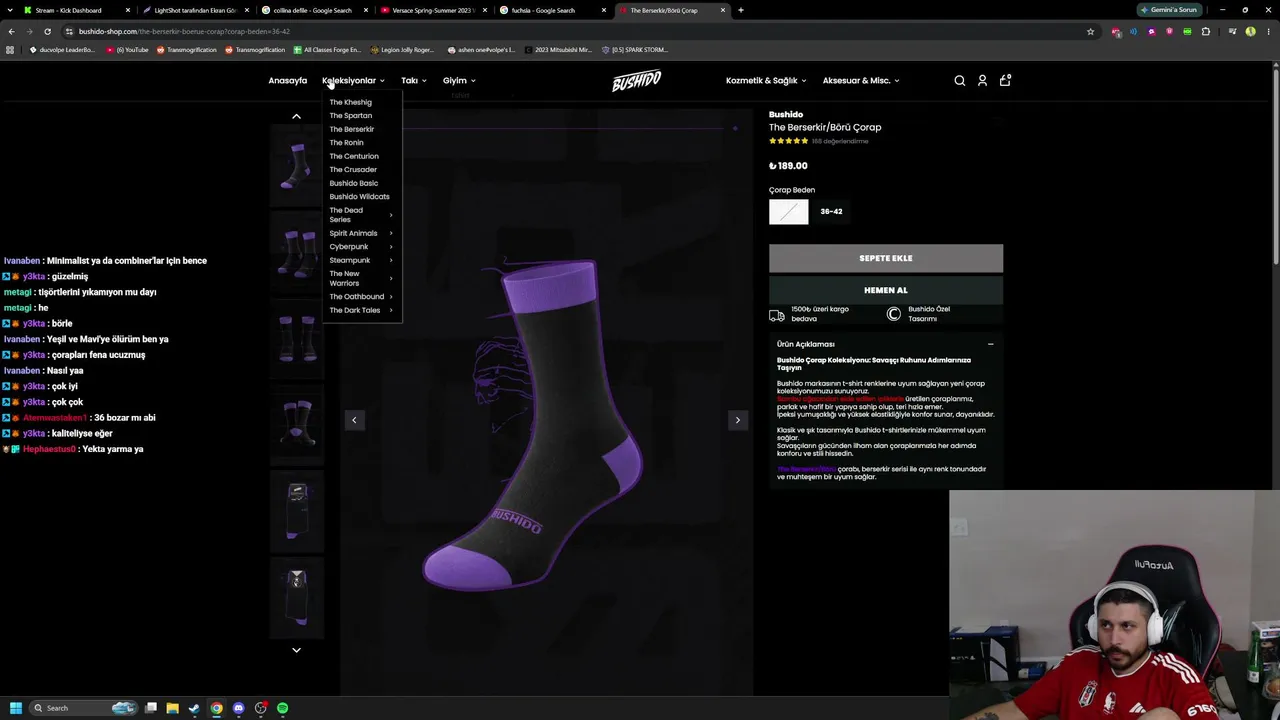Open the Chrome extensions puzzle icon
The height and width of the screenshot is (720, 1280).
[1205, 31]
